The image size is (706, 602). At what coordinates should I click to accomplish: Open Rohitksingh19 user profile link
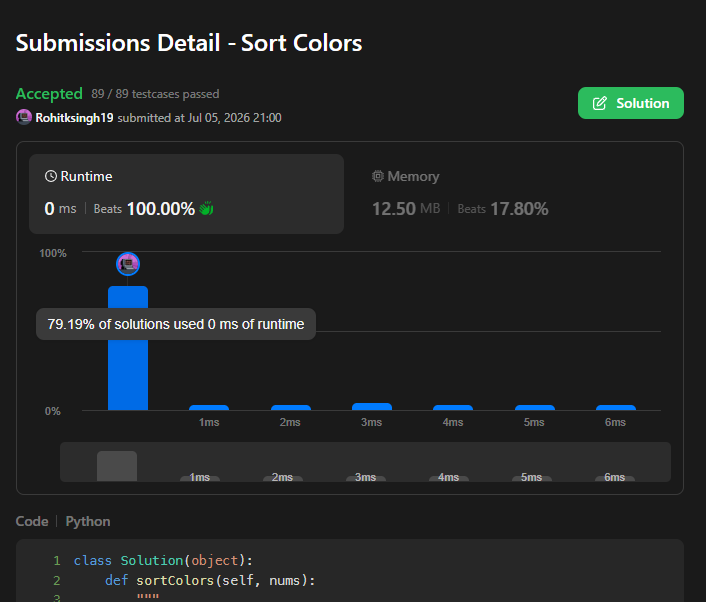click(x=74, y=118)
